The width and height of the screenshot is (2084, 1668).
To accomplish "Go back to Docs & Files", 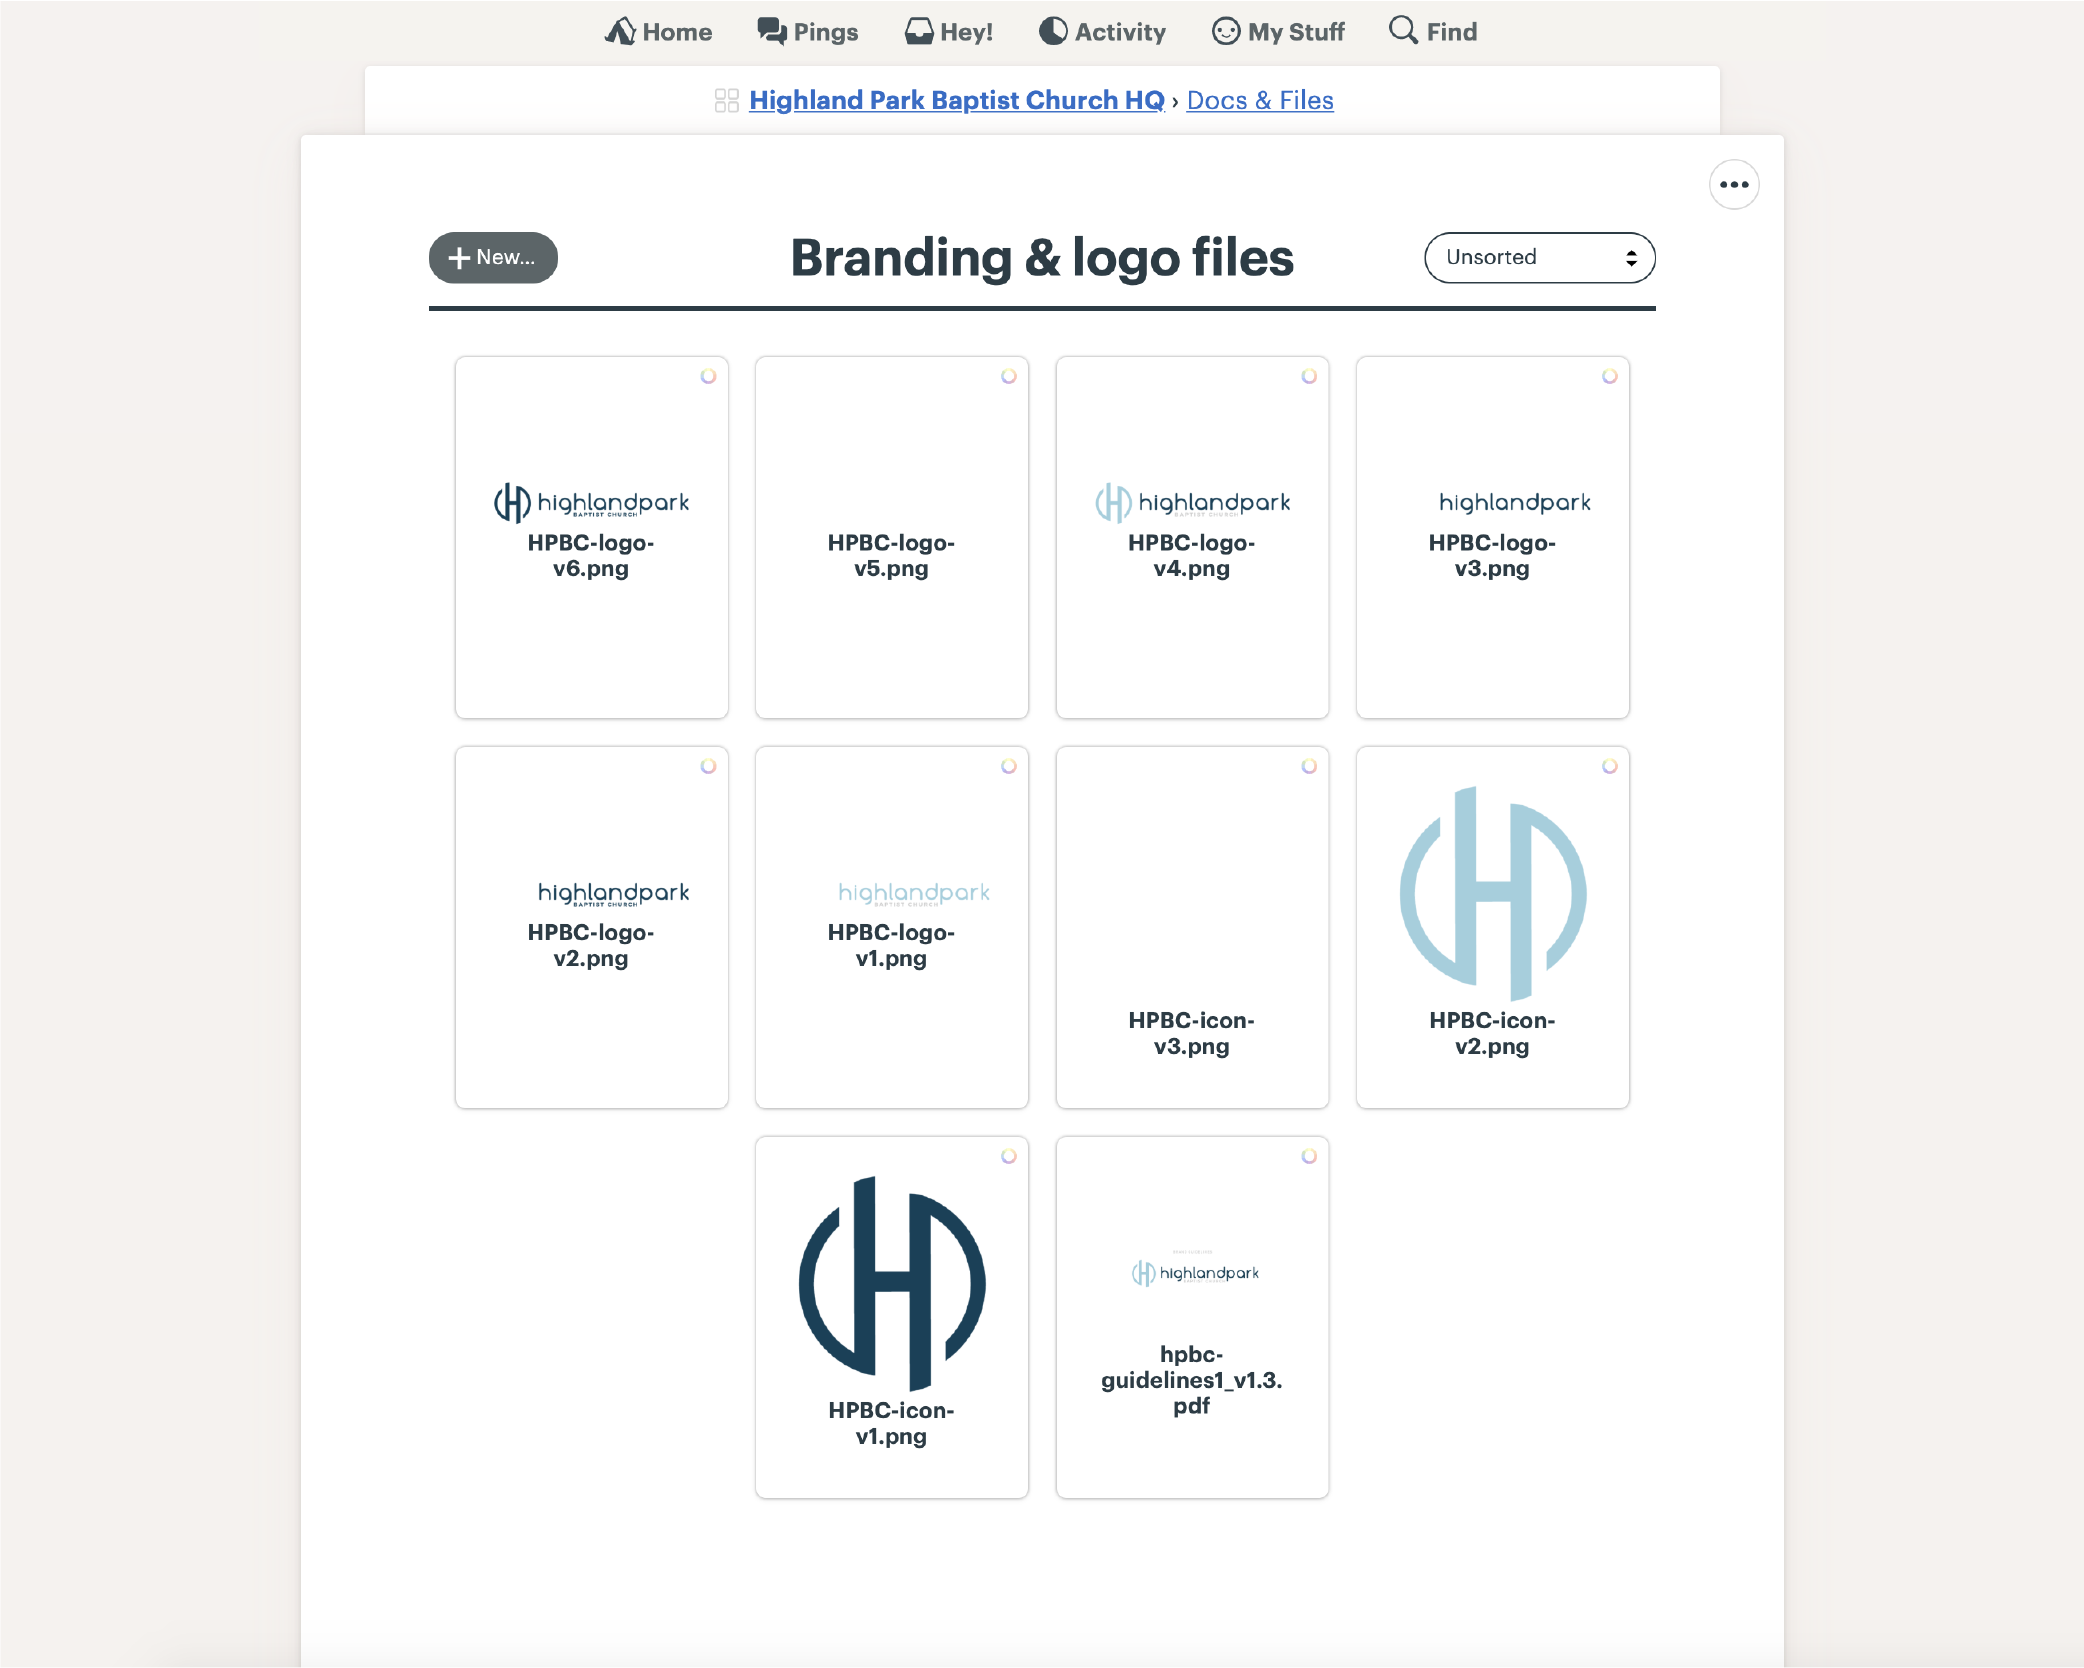I will (1260, 100).
